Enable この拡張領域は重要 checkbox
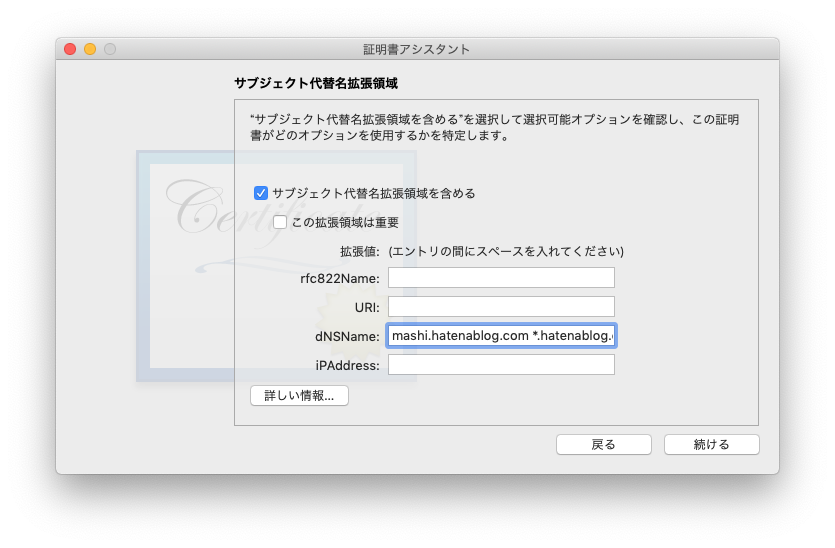The height and width of the screenshot is (548, 835). coord(280,222)
